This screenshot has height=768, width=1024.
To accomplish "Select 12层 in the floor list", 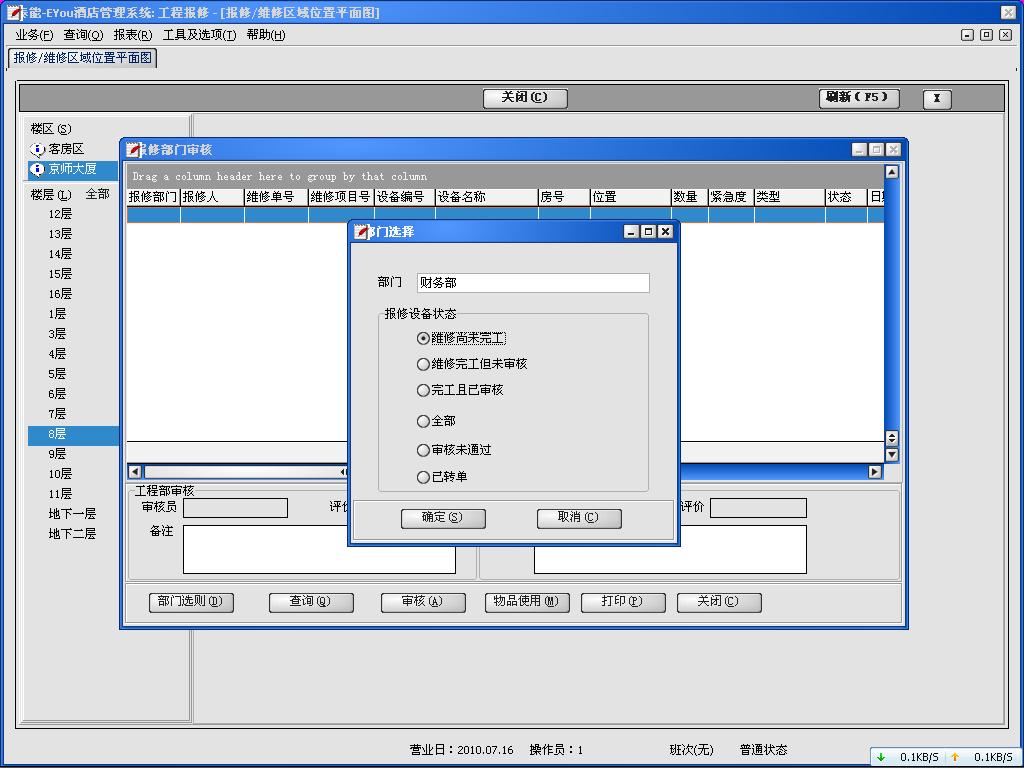I will coord(60,214).
